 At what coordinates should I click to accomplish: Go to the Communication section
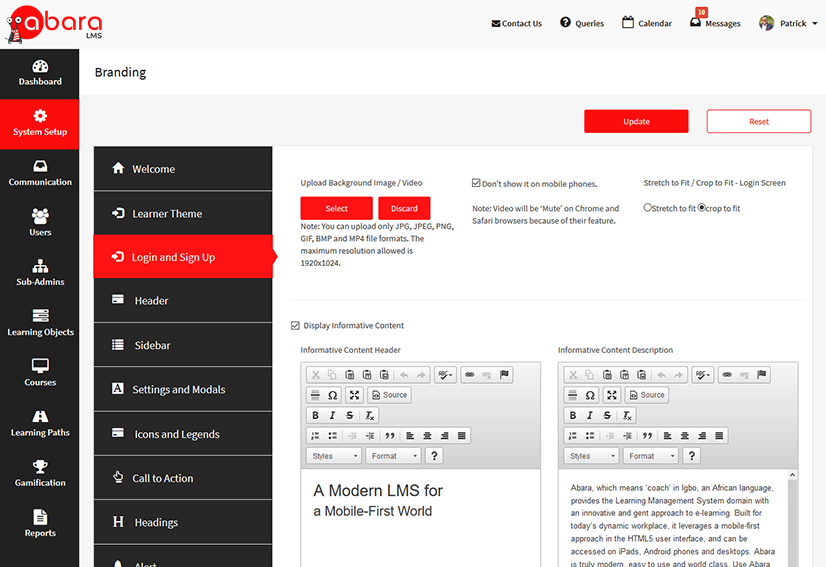40,174
